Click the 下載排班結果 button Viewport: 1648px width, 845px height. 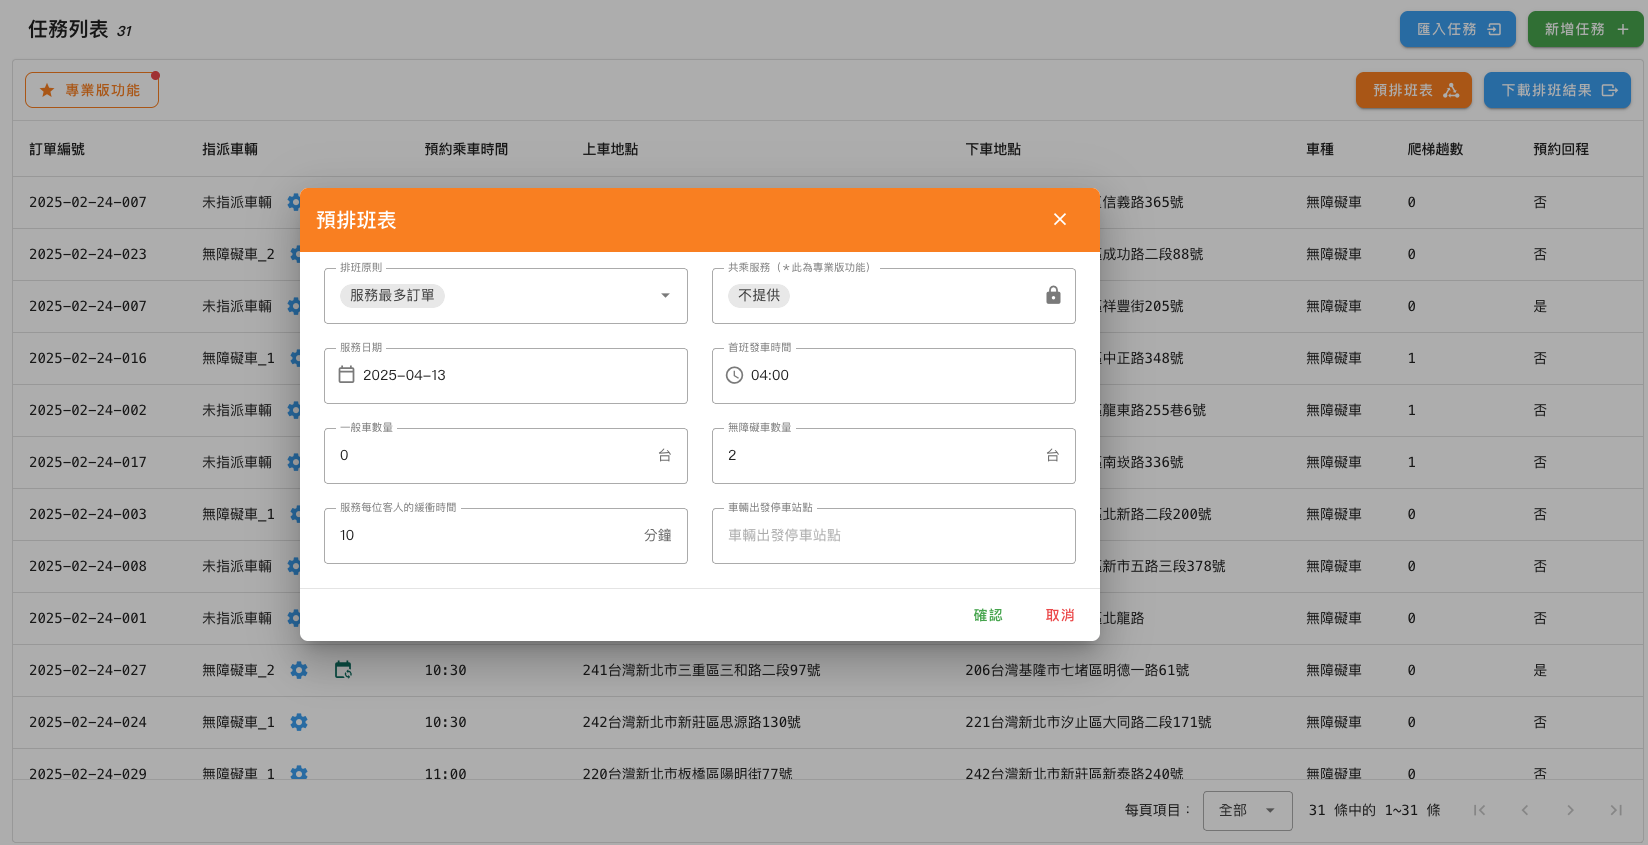point(1557,90)
